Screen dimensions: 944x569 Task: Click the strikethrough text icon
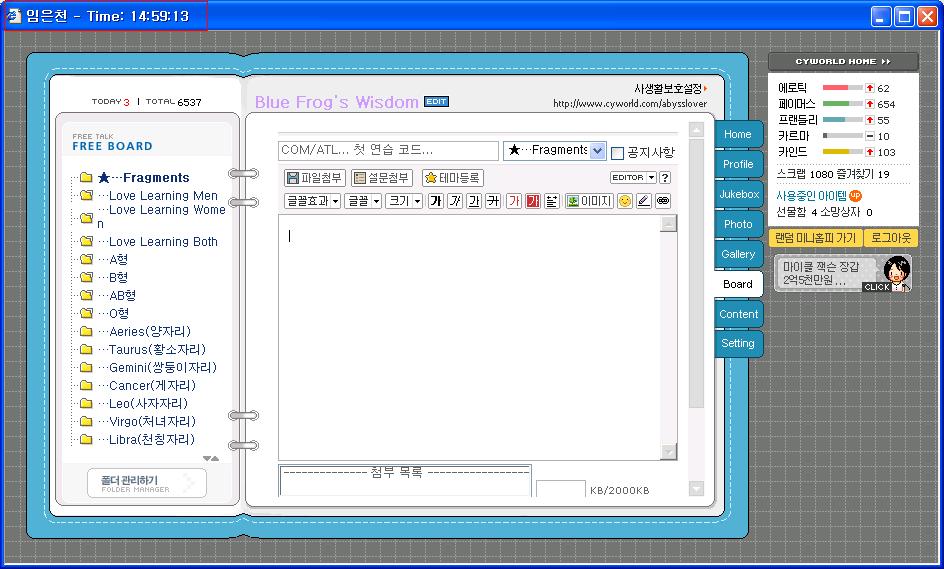click(x=493, y=201)
